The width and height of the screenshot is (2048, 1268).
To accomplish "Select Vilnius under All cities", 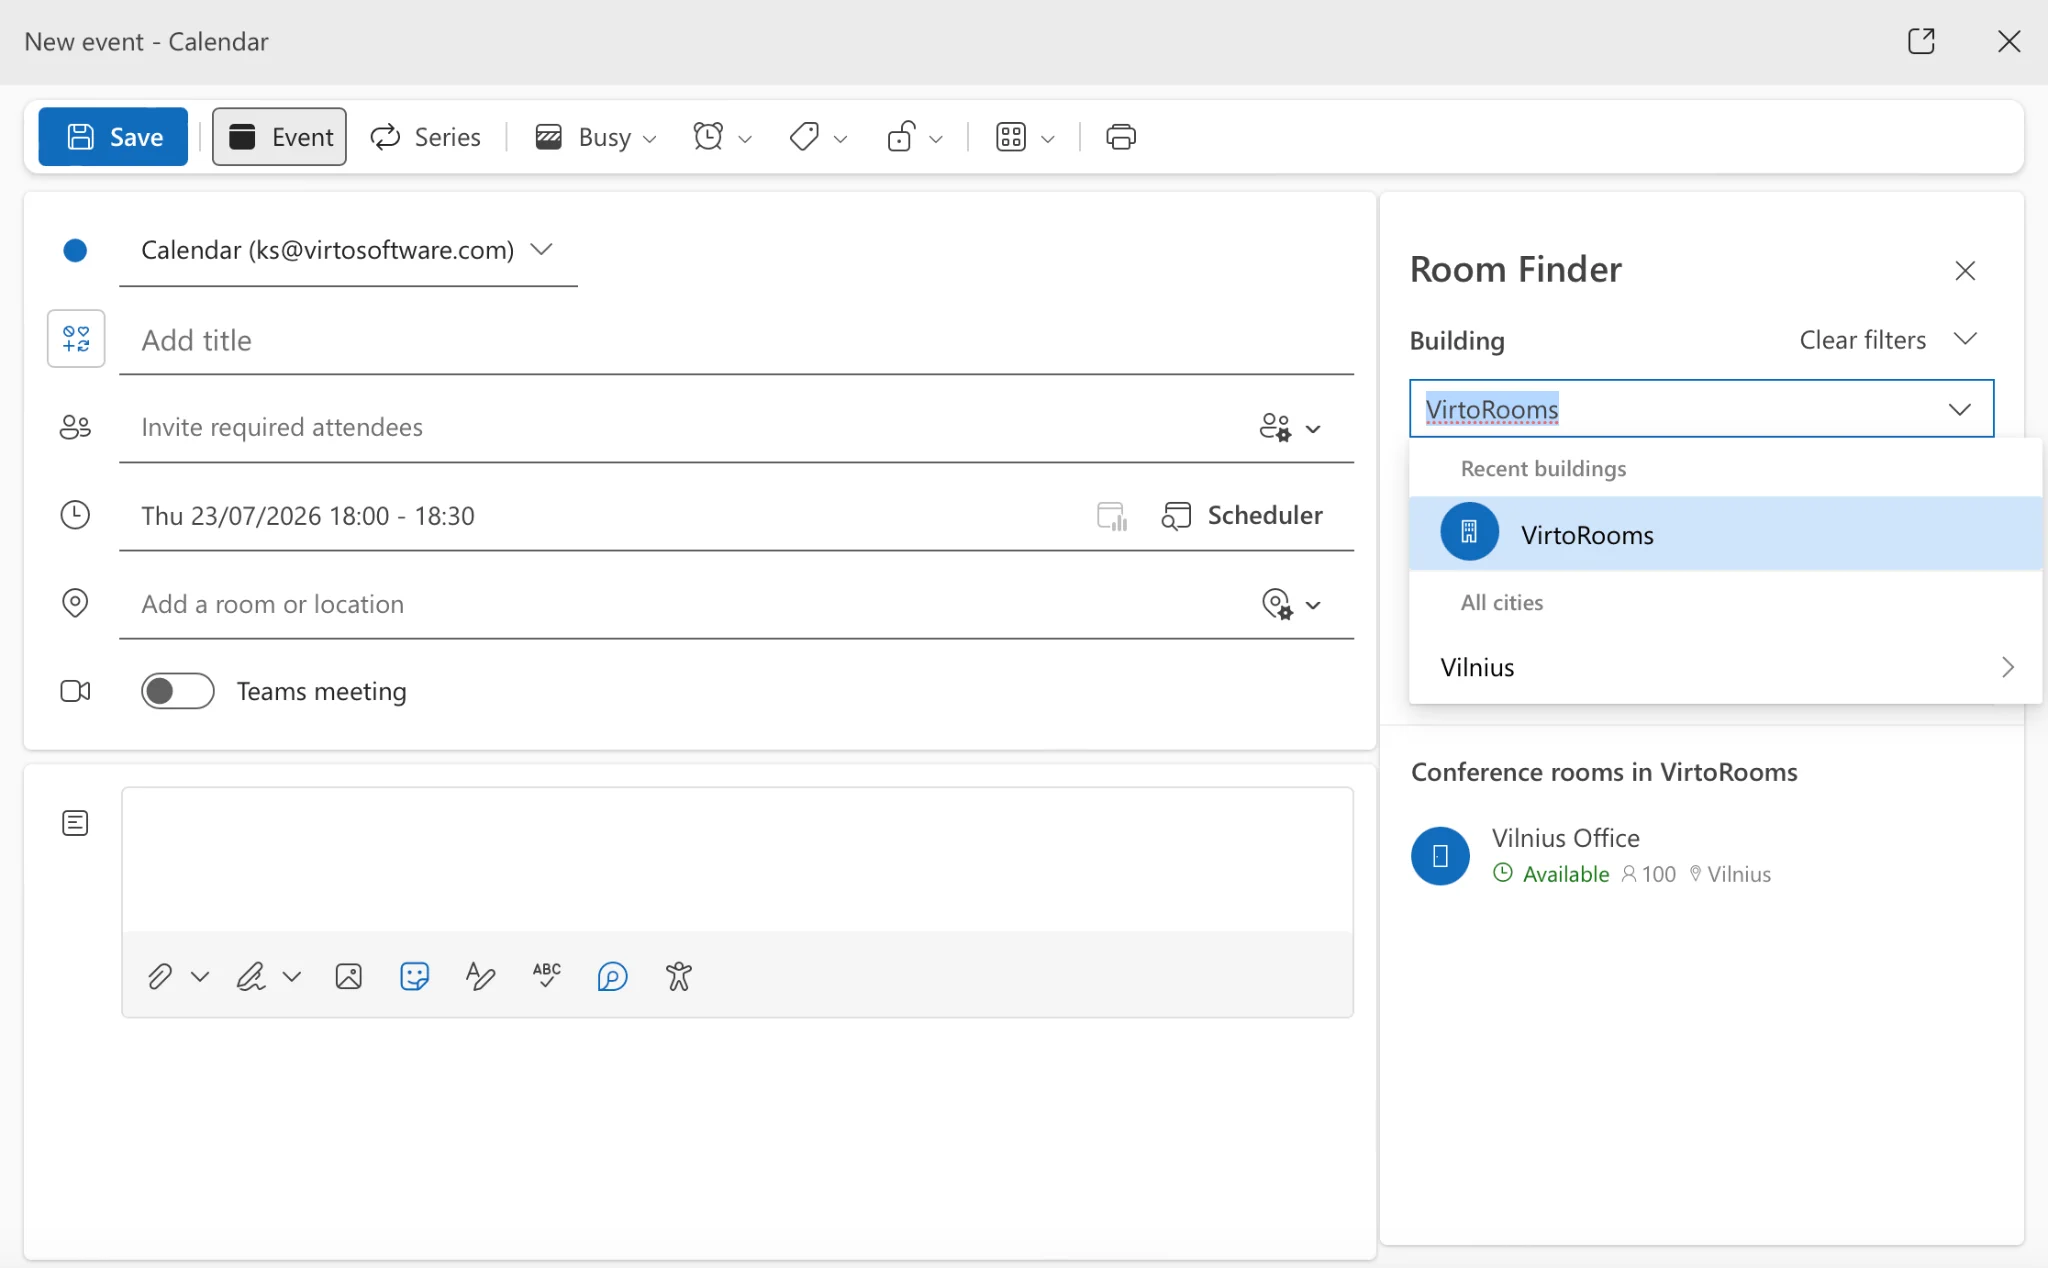I will tap(1725, 667).
